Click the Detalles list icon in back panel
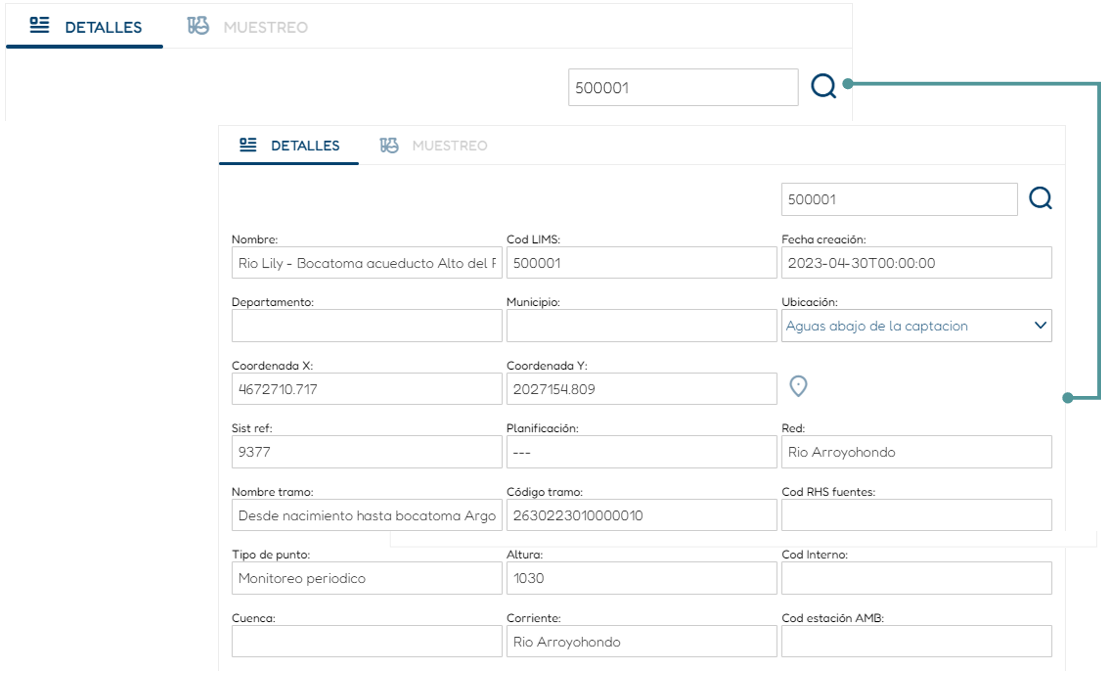This screenshot has height=678, width=1105. (39, 25)
